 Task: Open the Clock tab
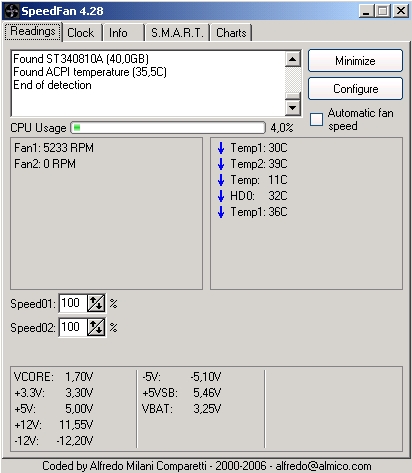tap(82, 33)
